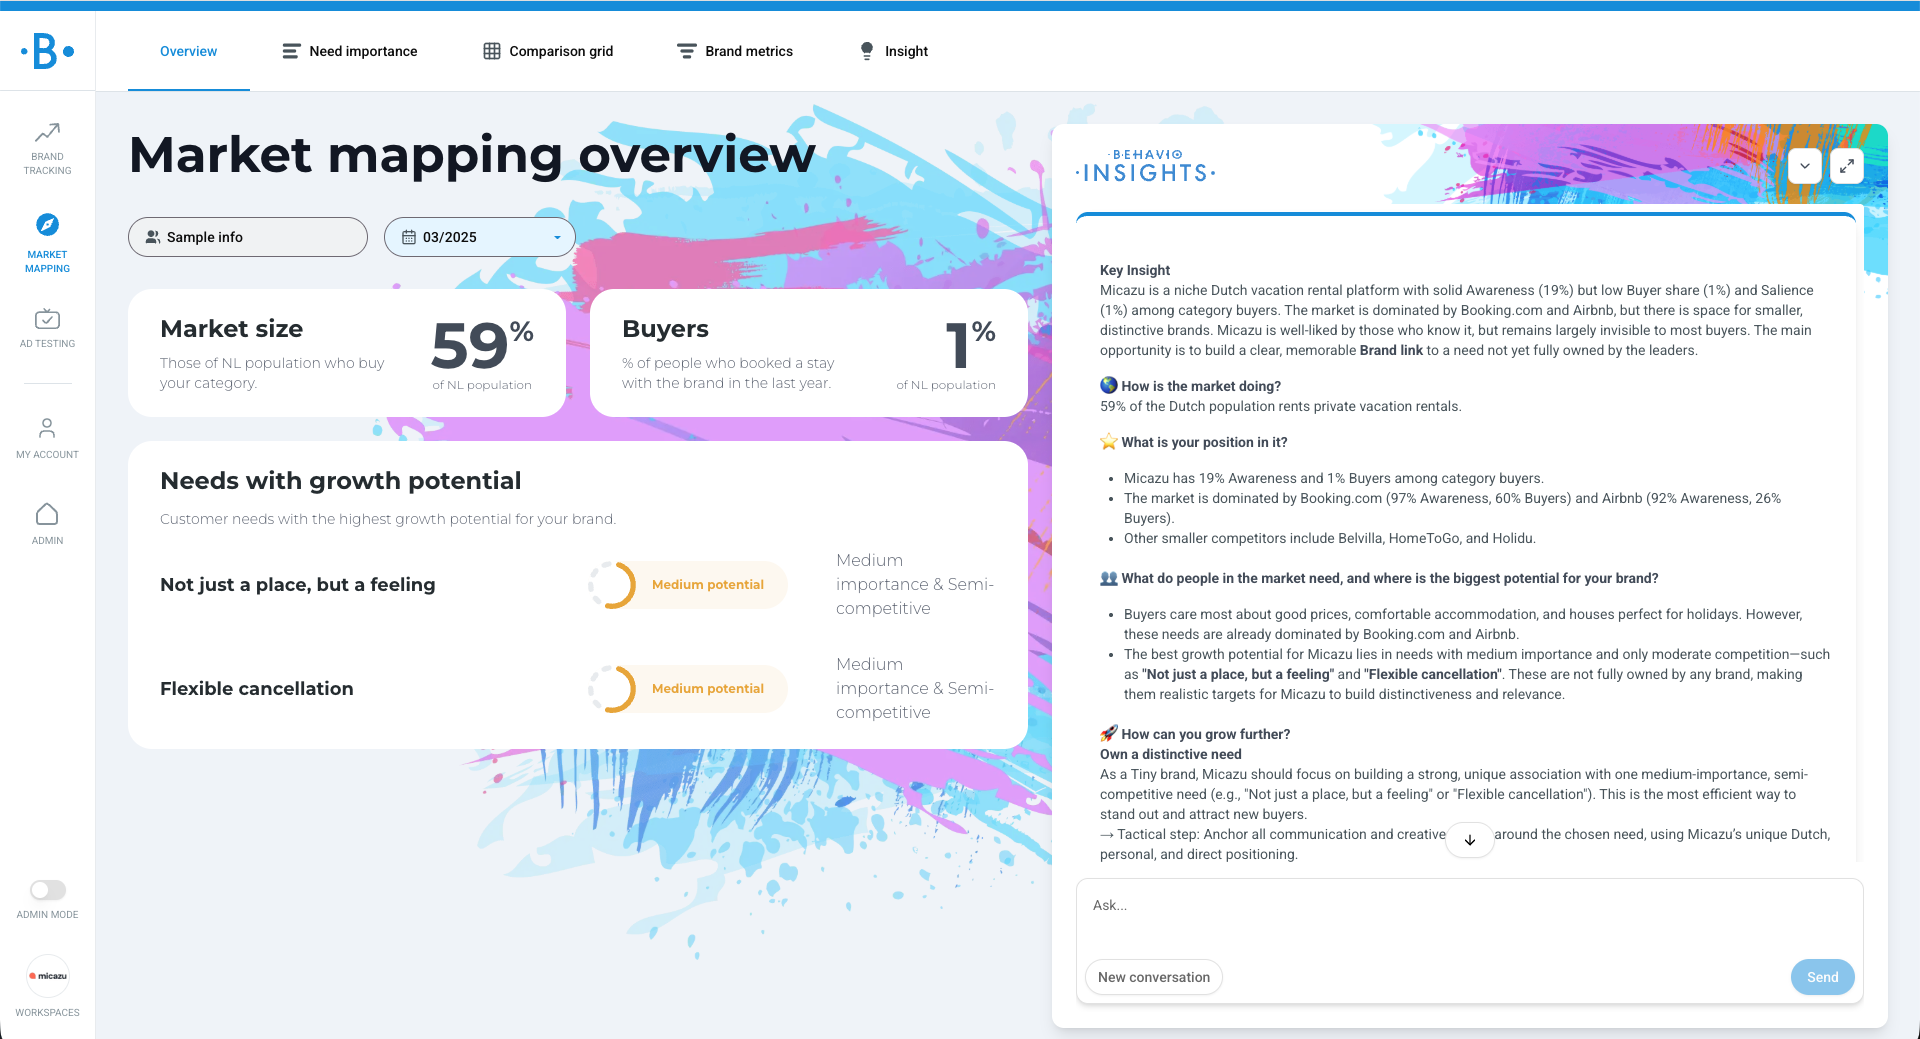Click the Send button
The width and height of the screenshot is (1920, 1039).
[x=1822, y=977]
